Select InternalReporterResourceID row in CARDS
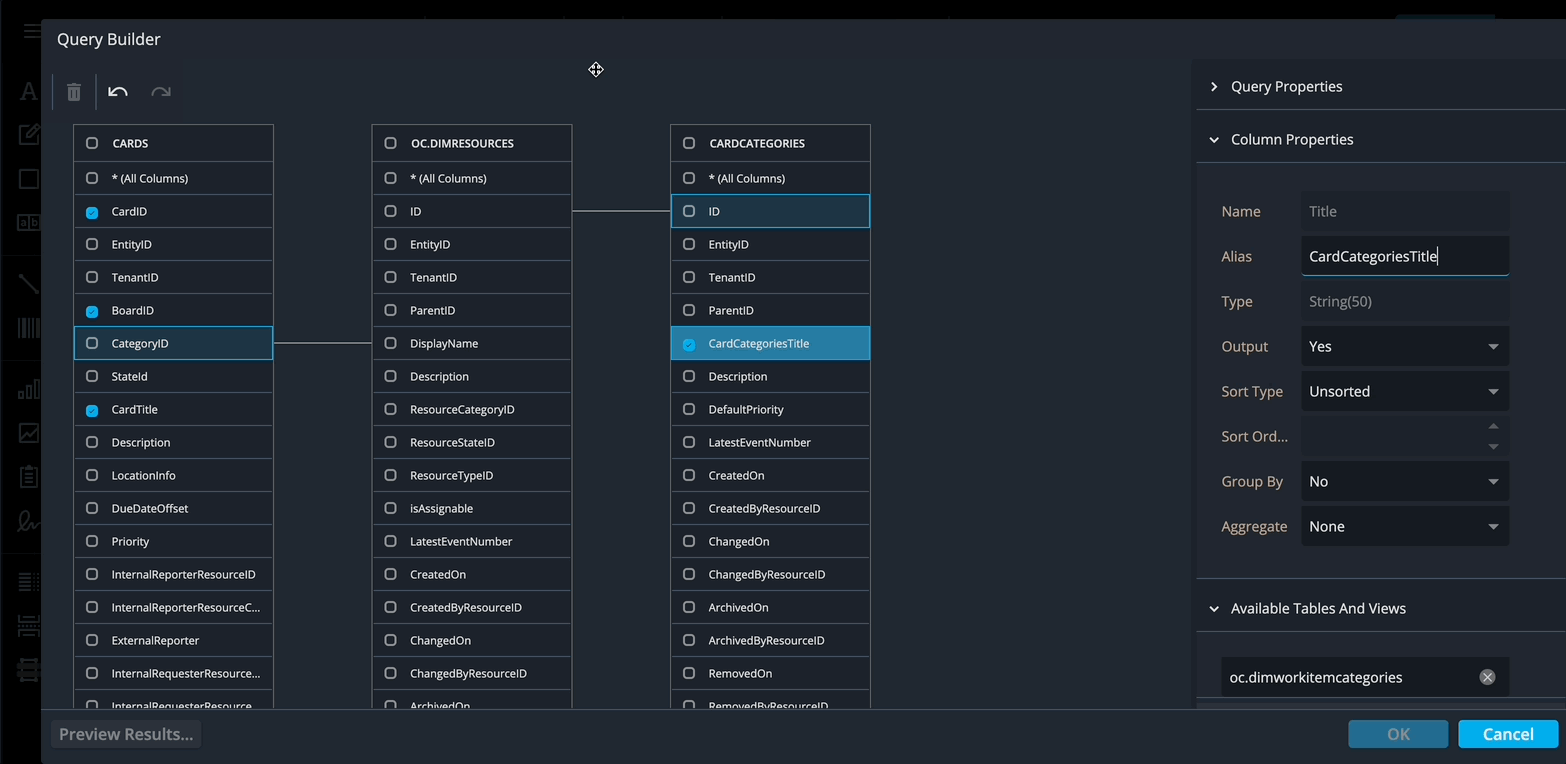 pyautogui.click(x=173, y=574)
